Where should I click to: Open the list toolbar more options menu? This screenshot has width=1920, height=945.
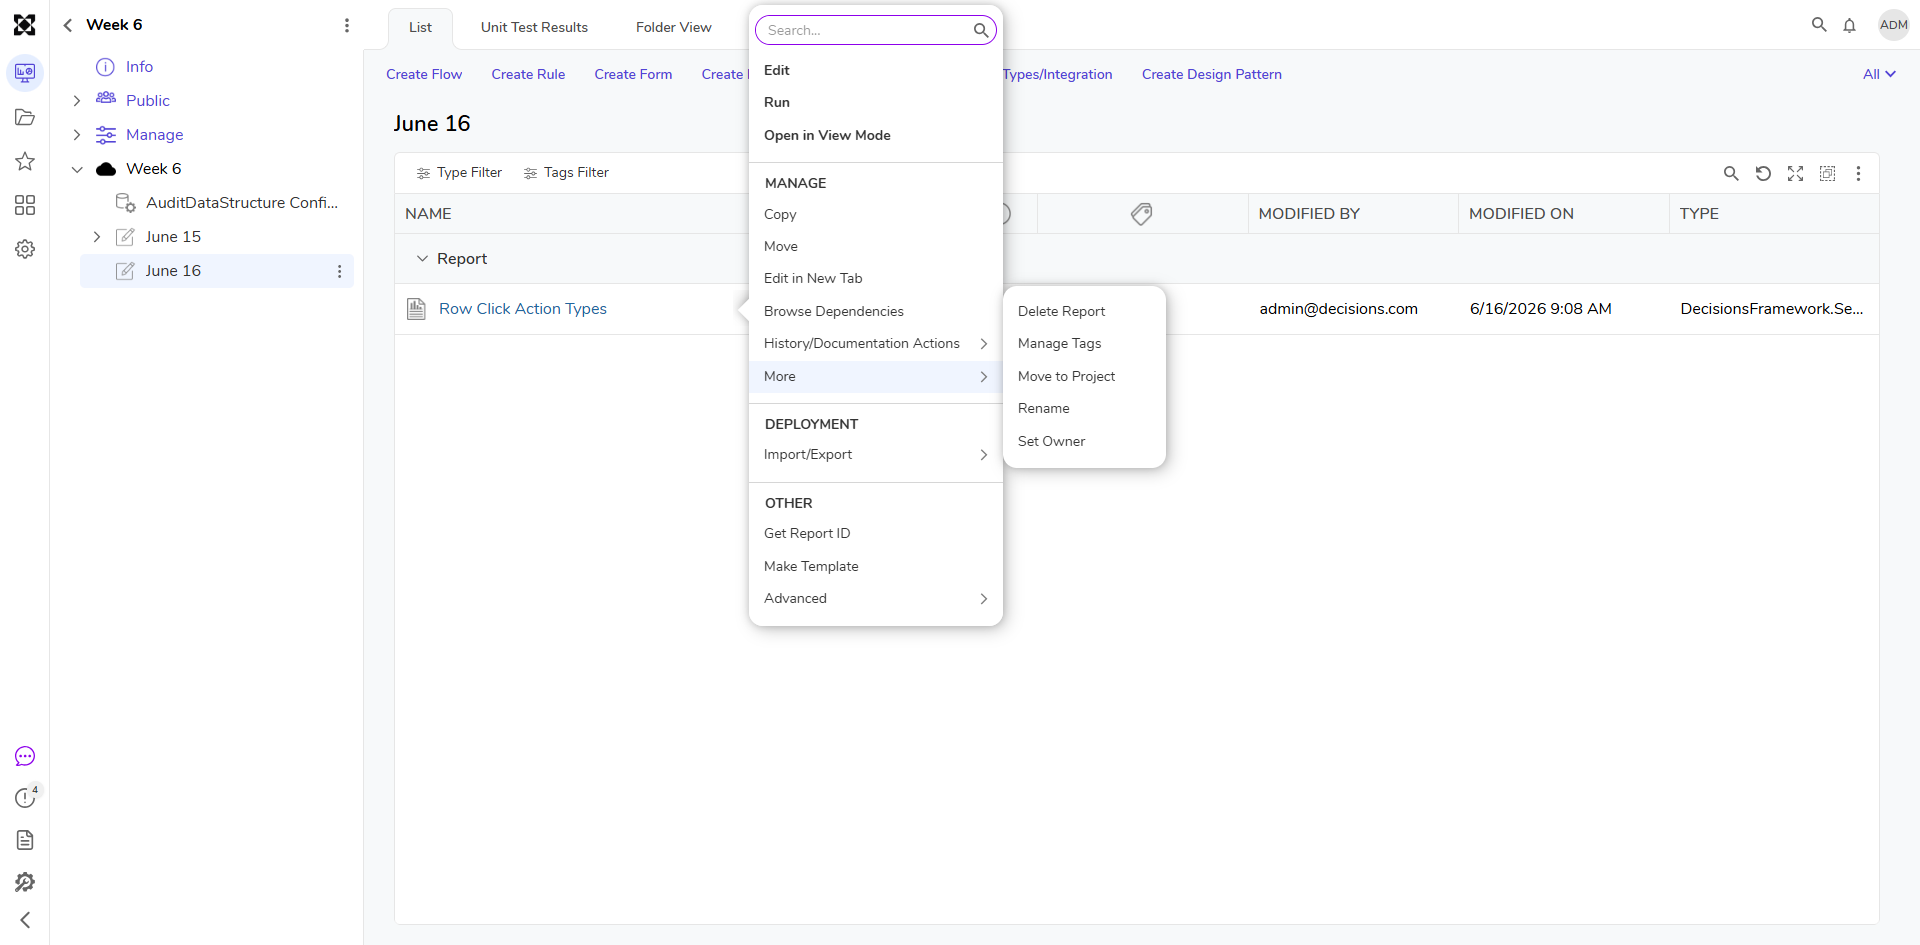click(x=1859, y=174)
